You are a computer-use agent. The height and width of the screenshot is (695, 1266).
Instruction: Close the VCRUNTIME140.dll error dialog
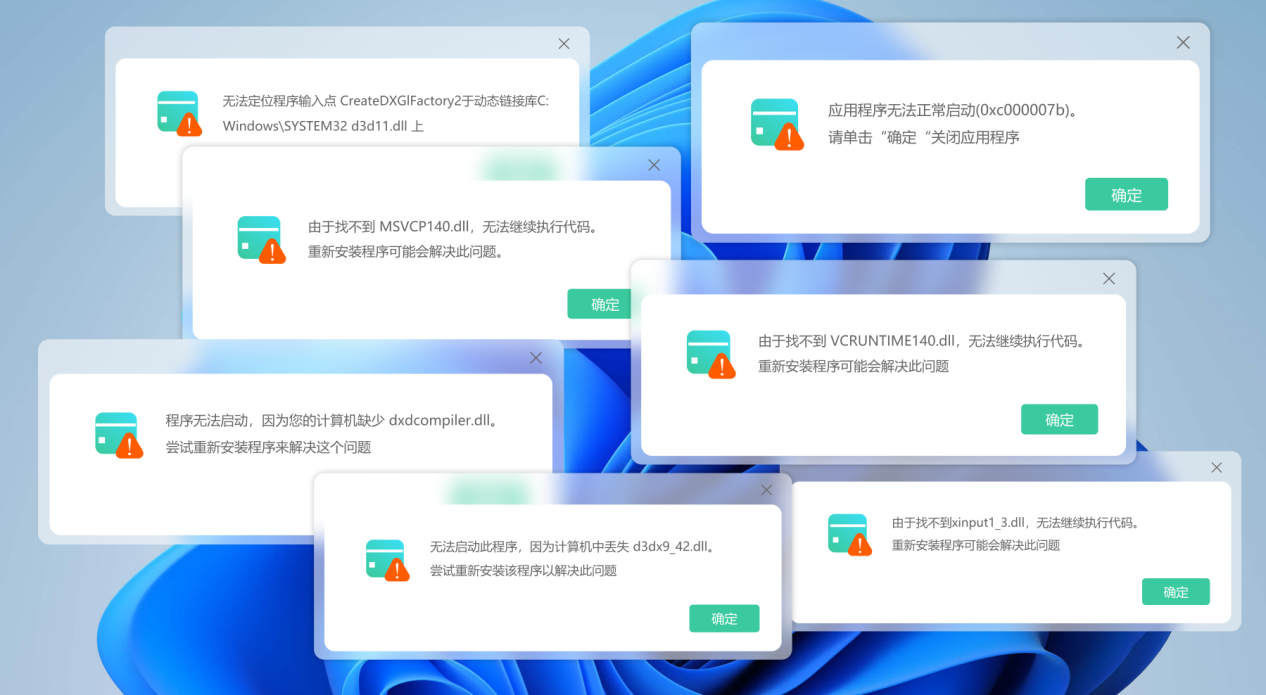1109,278
